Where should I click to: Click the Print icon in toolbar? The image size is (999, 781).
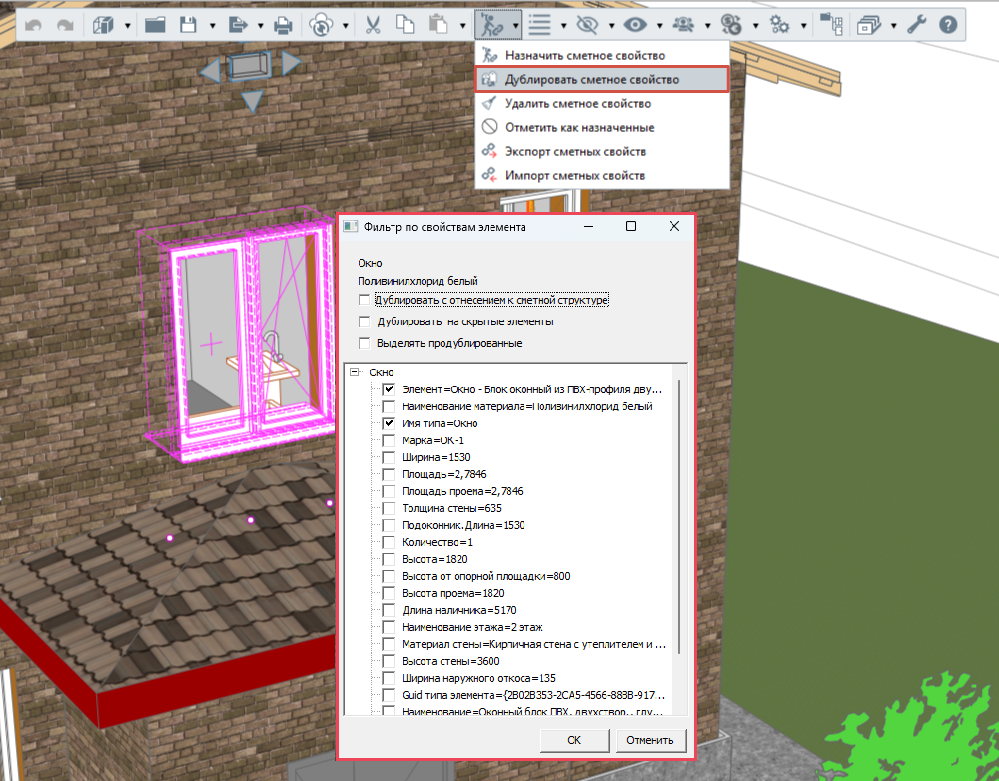(x=283, y=25)
